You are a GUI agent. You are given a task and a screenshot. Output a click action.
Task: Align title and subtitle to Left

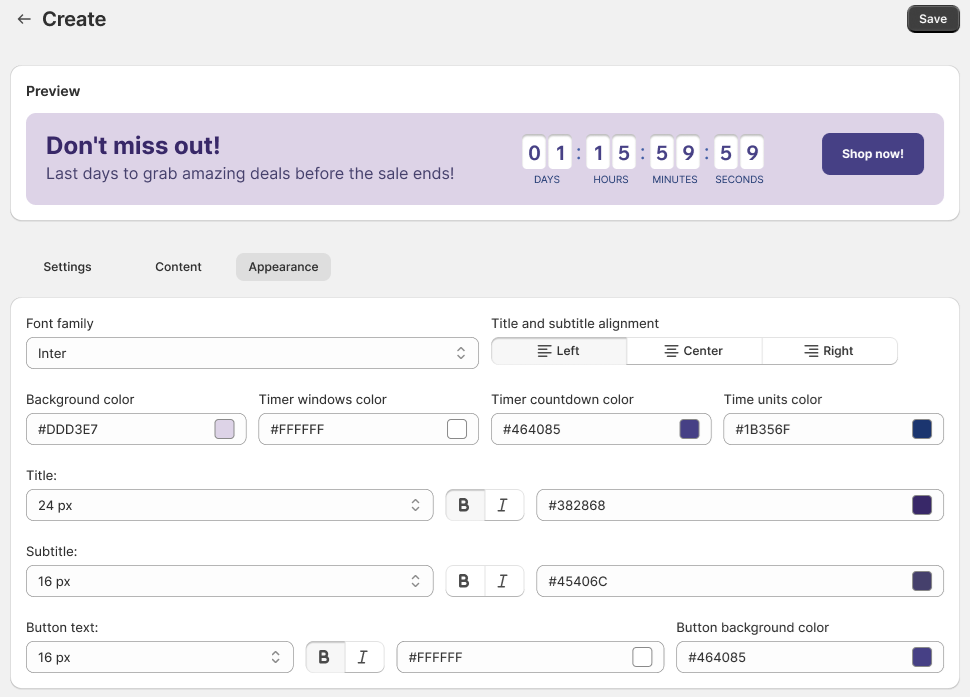pos(559,351)
